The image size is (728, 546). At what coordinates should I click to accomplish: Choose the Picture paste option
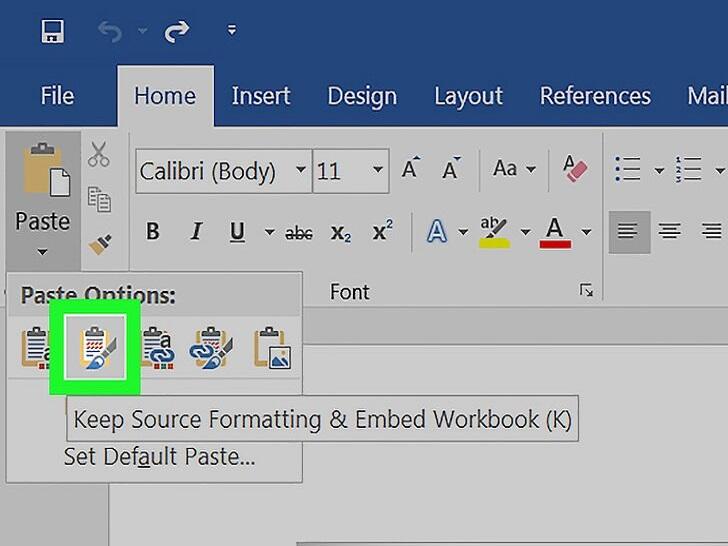click(x=273, y=348)
